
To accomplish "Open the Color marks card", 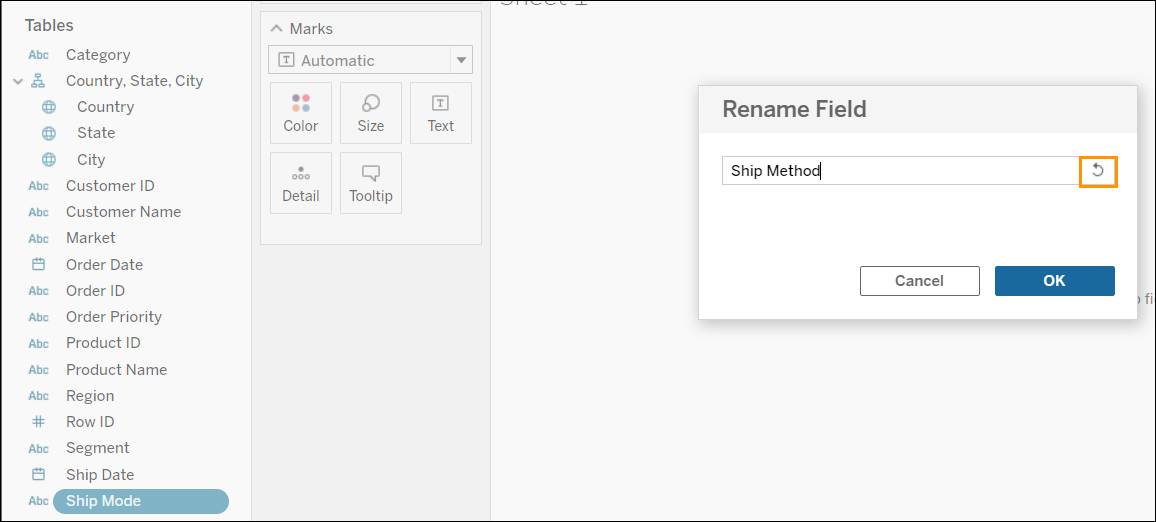I will pyautogui.click(x=301, y=113).
